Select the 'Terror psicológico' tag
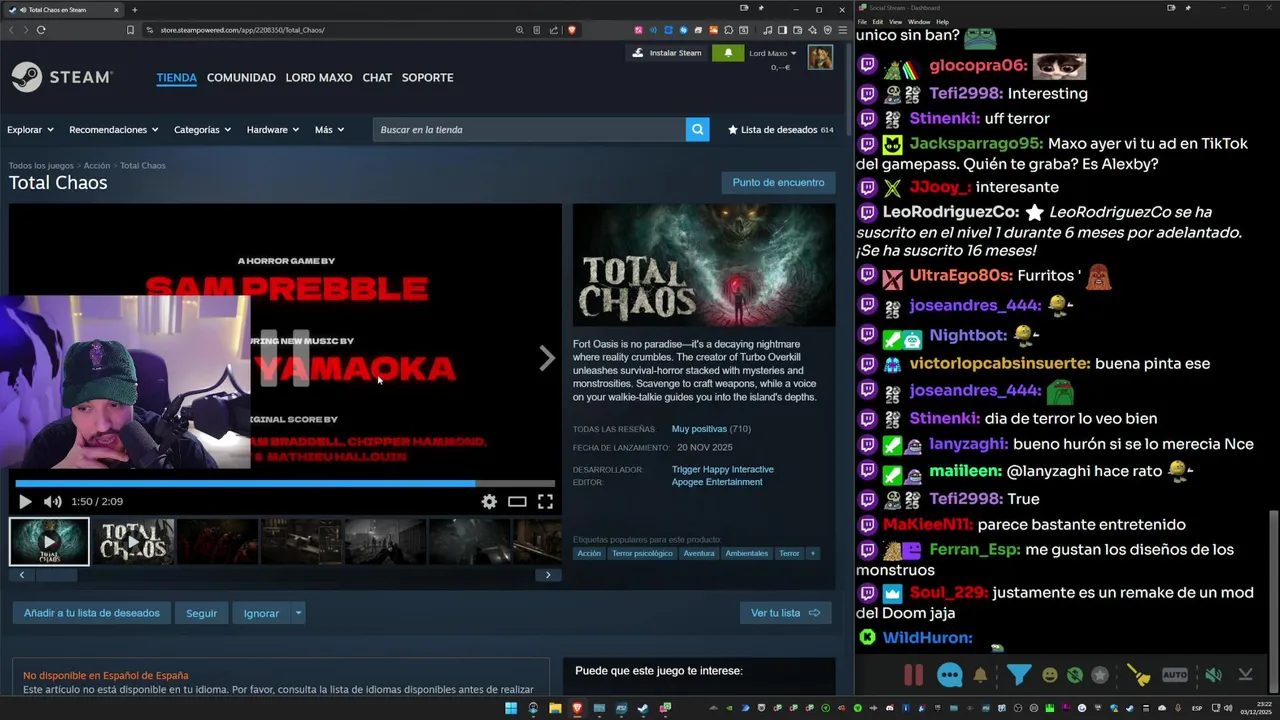This screenshot has width=1280, height=720. (x=642, y=553)
